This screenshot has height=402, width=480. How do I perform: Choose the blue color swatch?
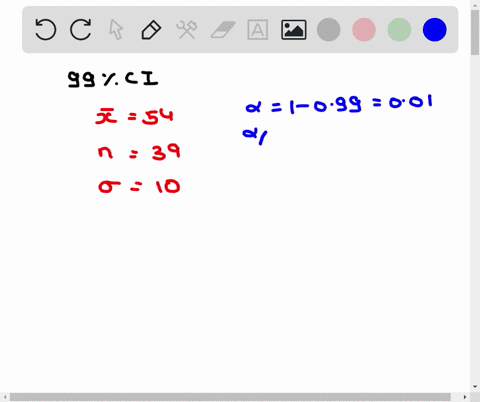pyautogui.click(x=435, y=30)
